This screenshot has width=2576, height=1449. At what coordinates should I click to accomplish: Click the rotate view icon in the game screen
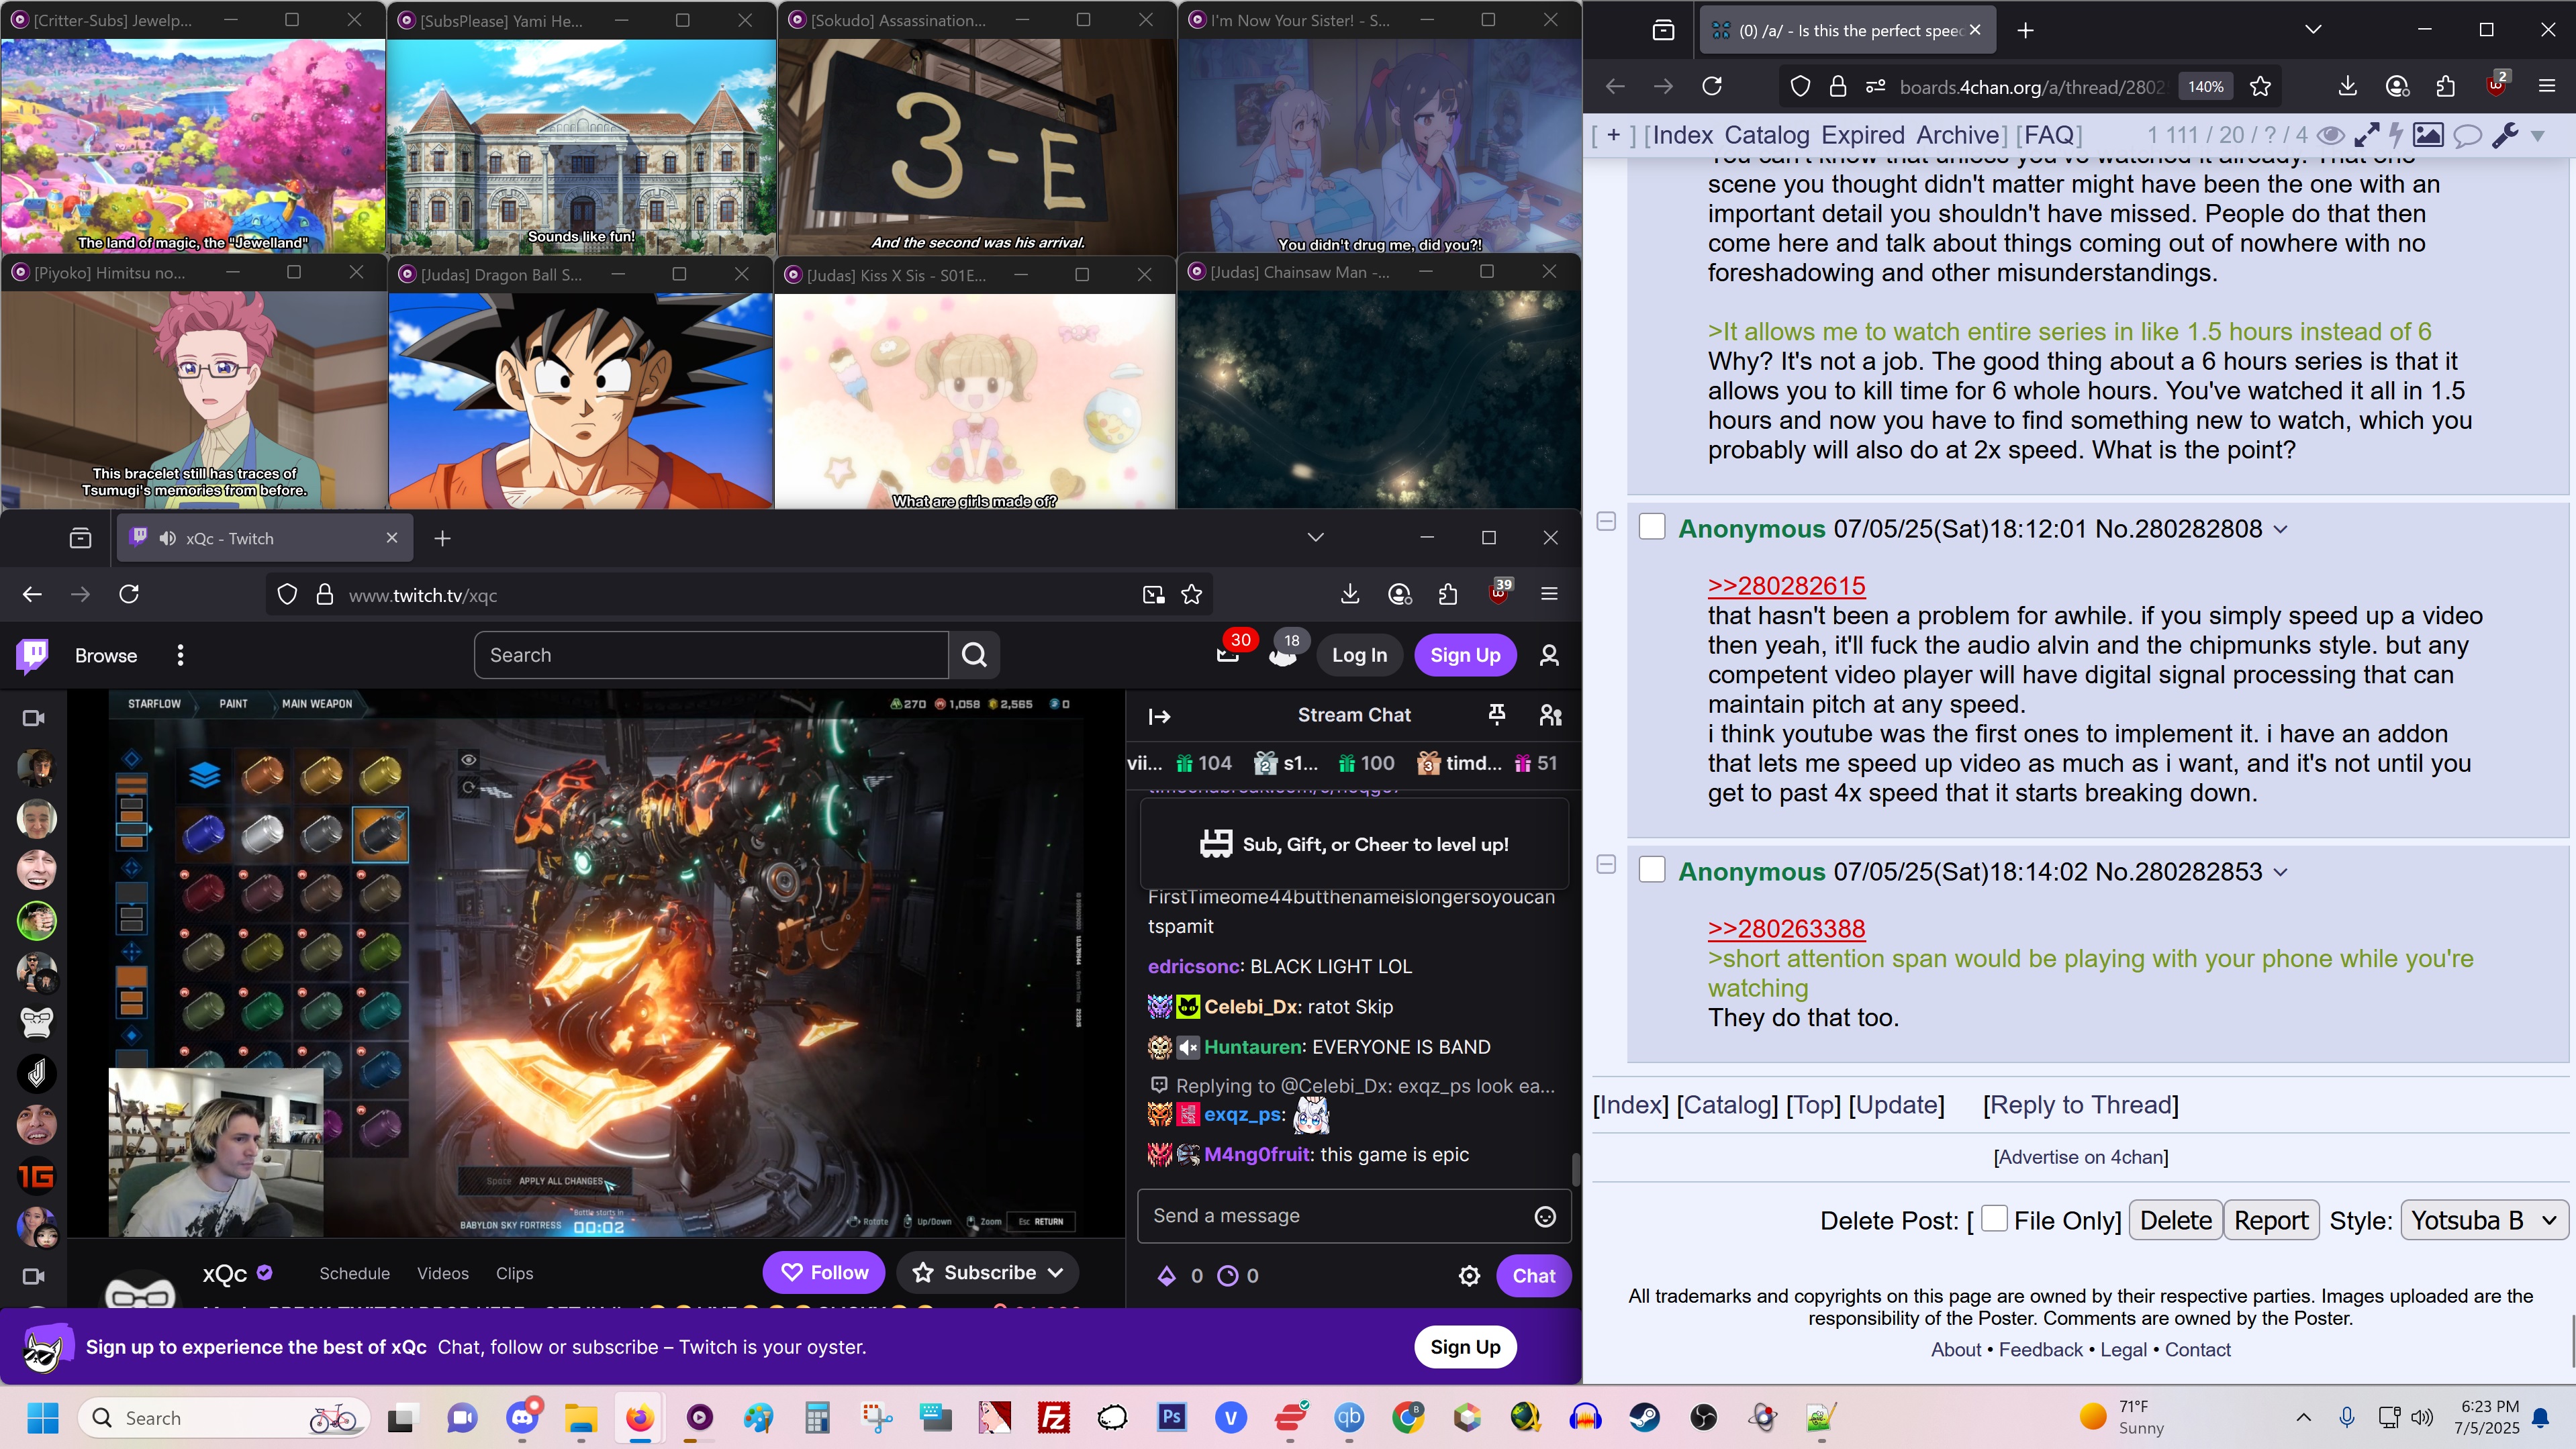pyautogui.click(x=468, y=788)
